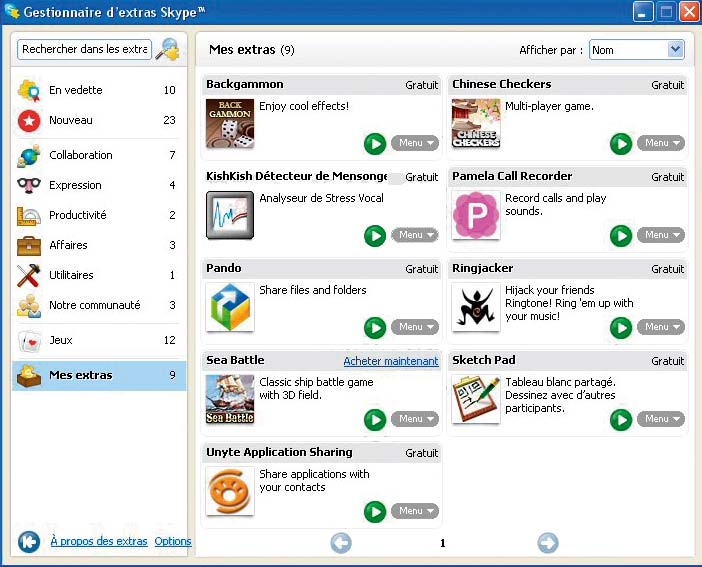Launch Pando with its green play button

point(375,328)
